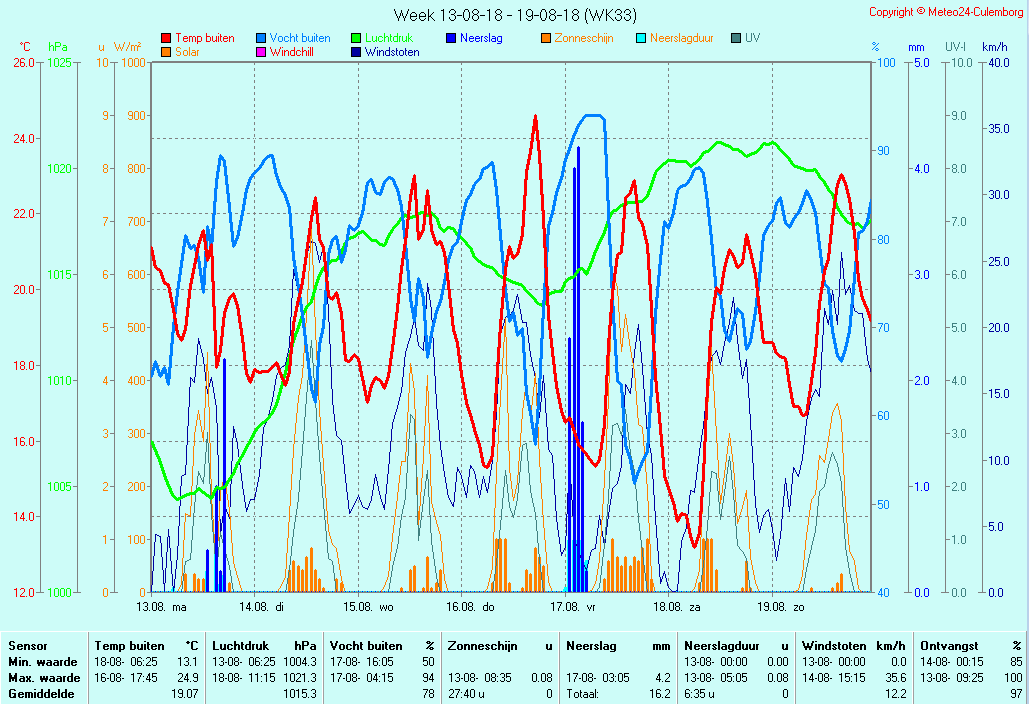Click the orange Zonneschijn legend swatch
This screenshot has height=704, width=1029.
546,38
